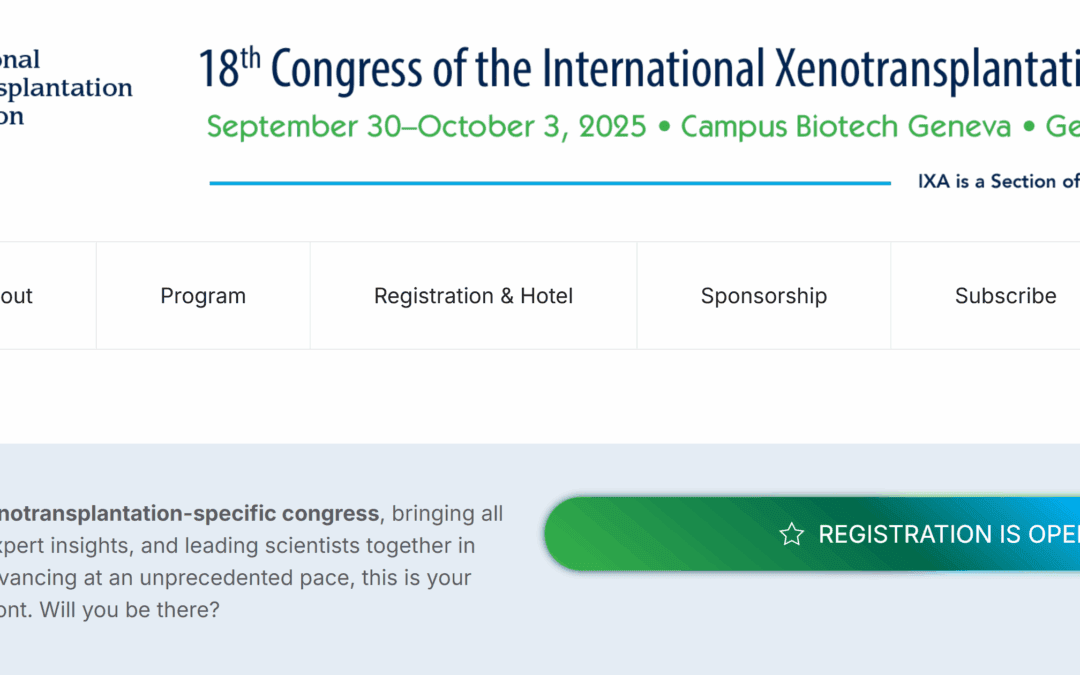Open the Program menu item
1080x675 pixels.
coord(203,295)
